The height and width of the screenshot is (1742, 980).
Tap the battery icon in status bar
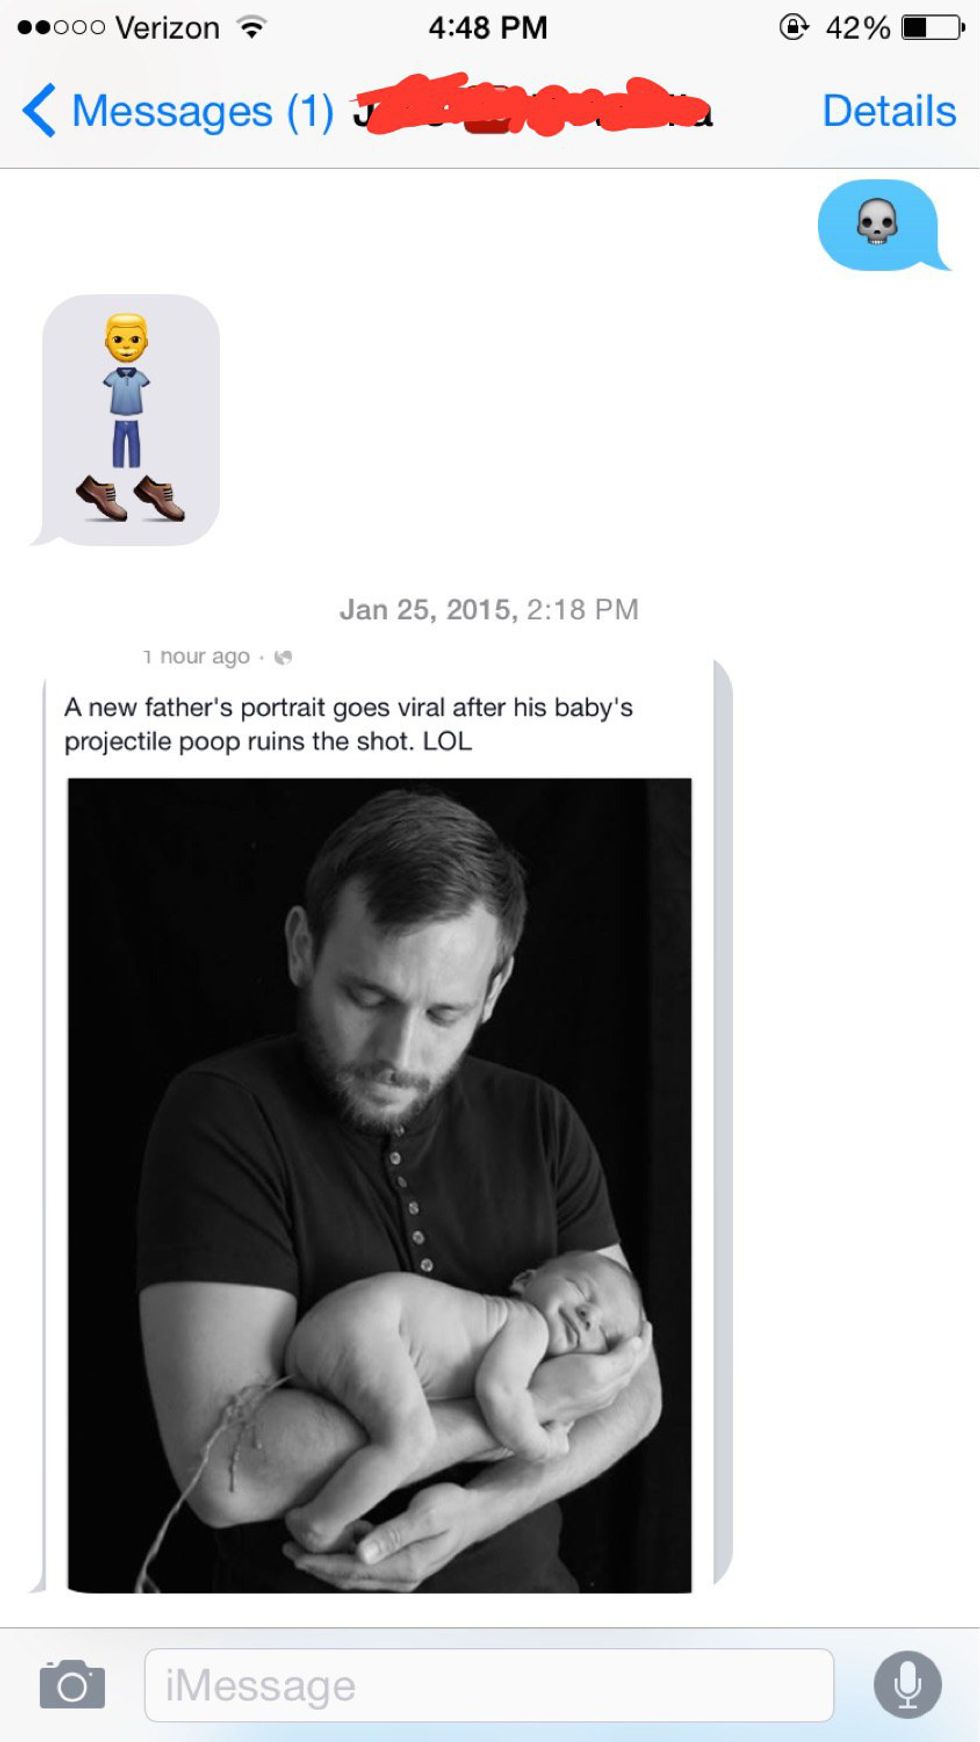[x=932, y=27]
